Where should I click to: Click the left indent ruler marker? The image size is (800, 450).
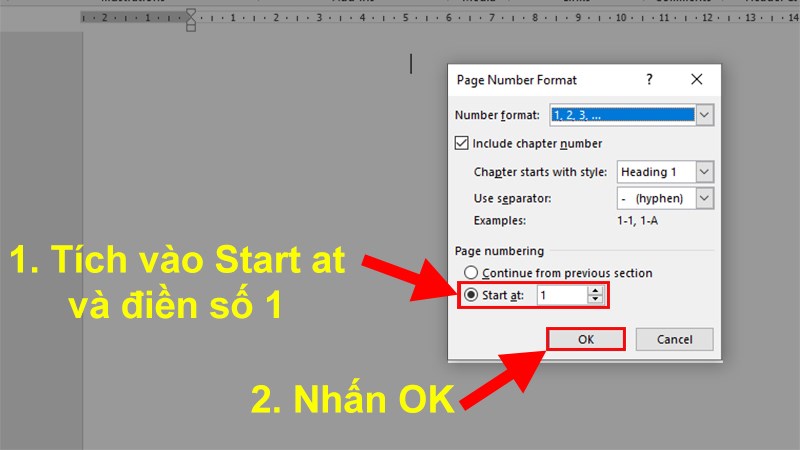point(191,27)
